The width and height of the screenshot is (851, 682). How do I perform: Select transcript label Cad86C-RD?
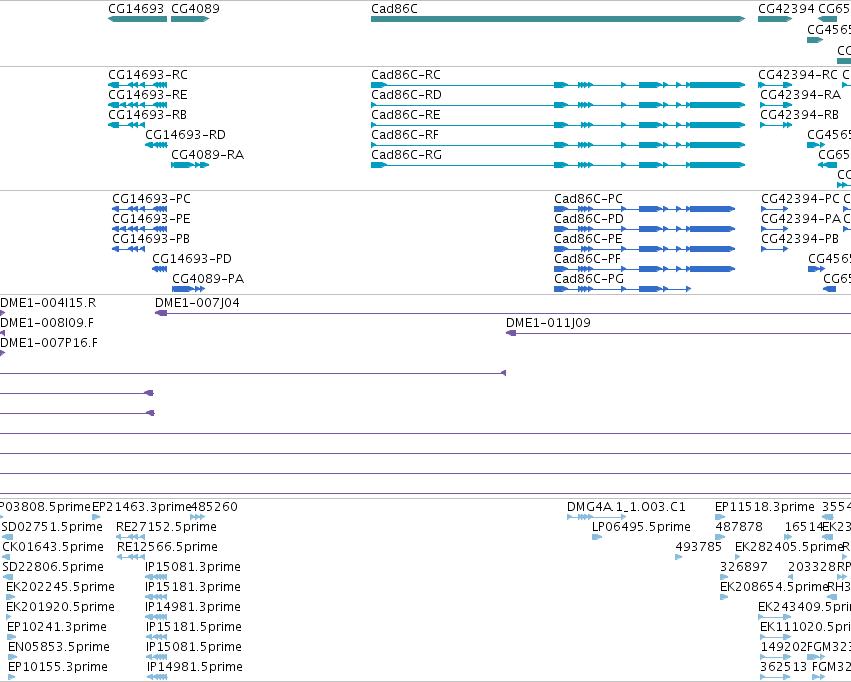click(407, 95)
